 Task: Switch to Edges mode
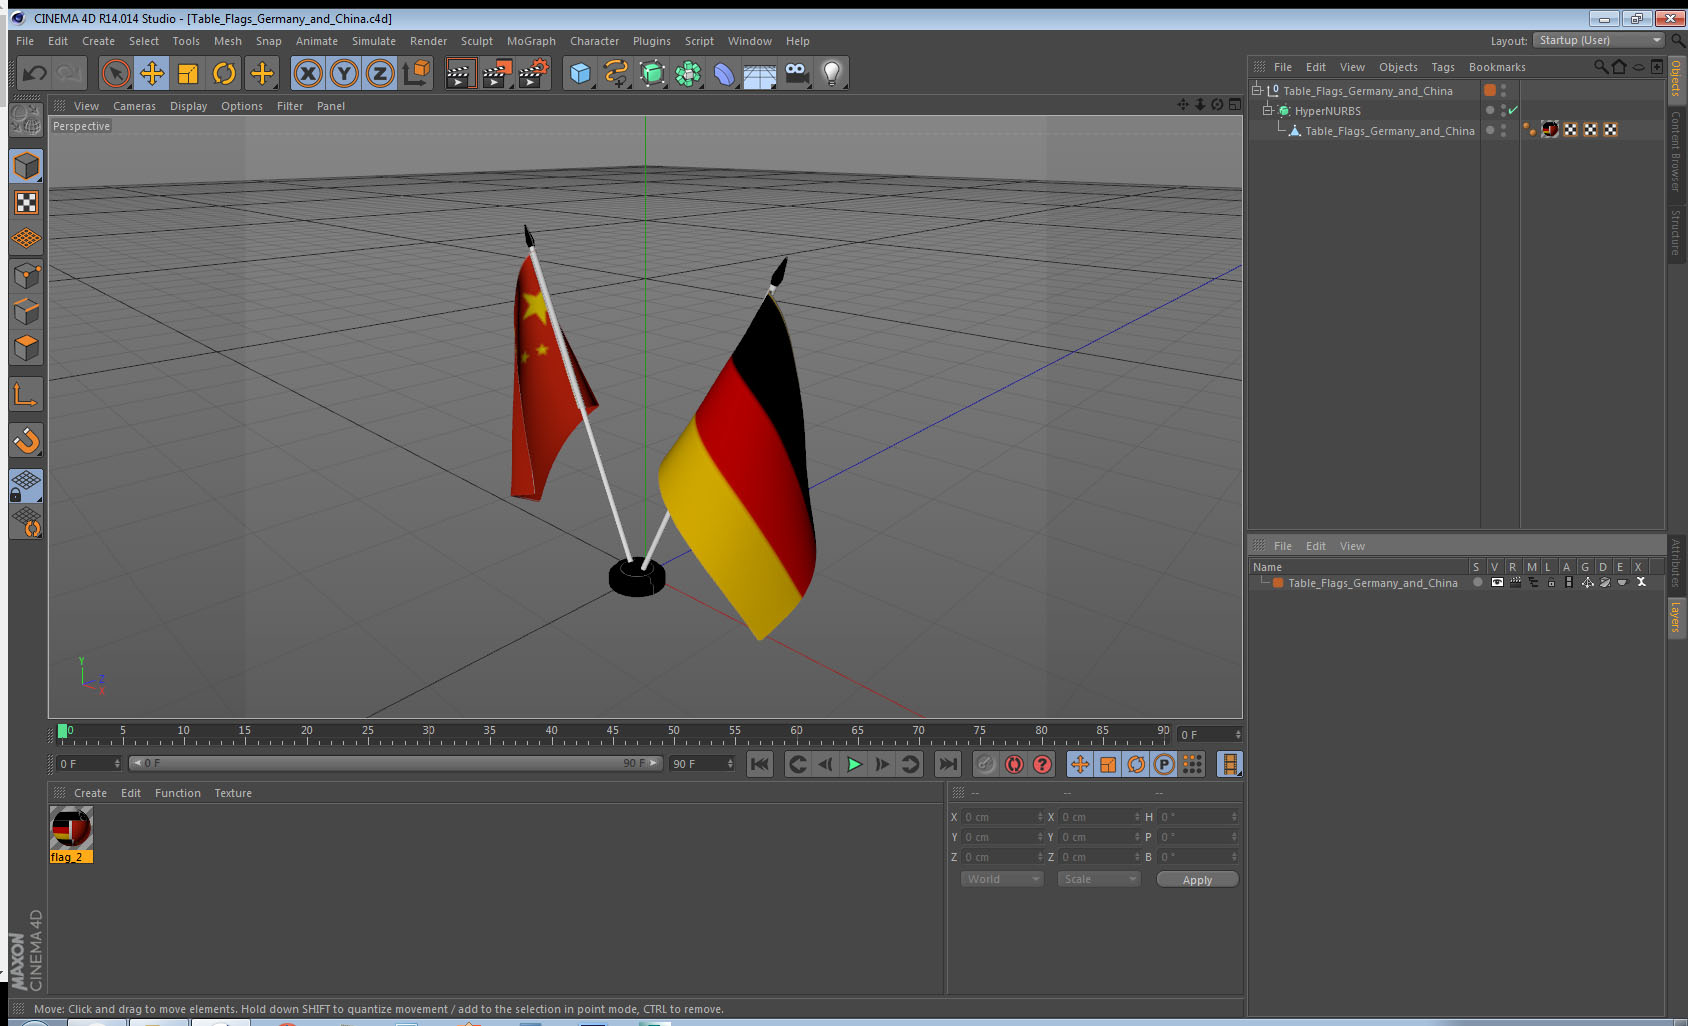point(26,312)
